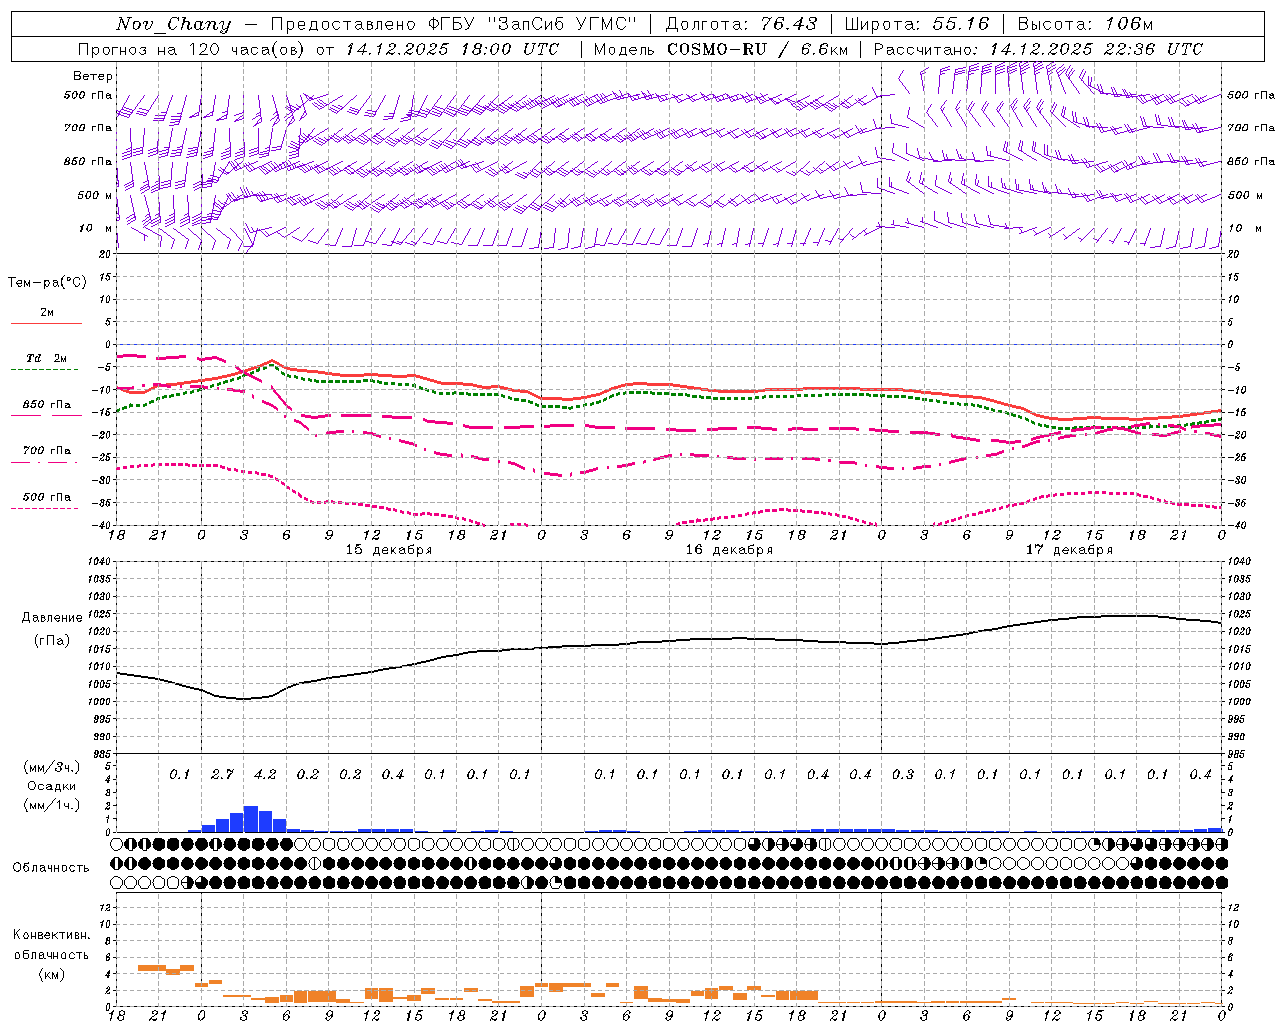Click the date label 17 декабря
Image resolution: width=1280 pixels, height=1024 pixels.
[1069, 550]
